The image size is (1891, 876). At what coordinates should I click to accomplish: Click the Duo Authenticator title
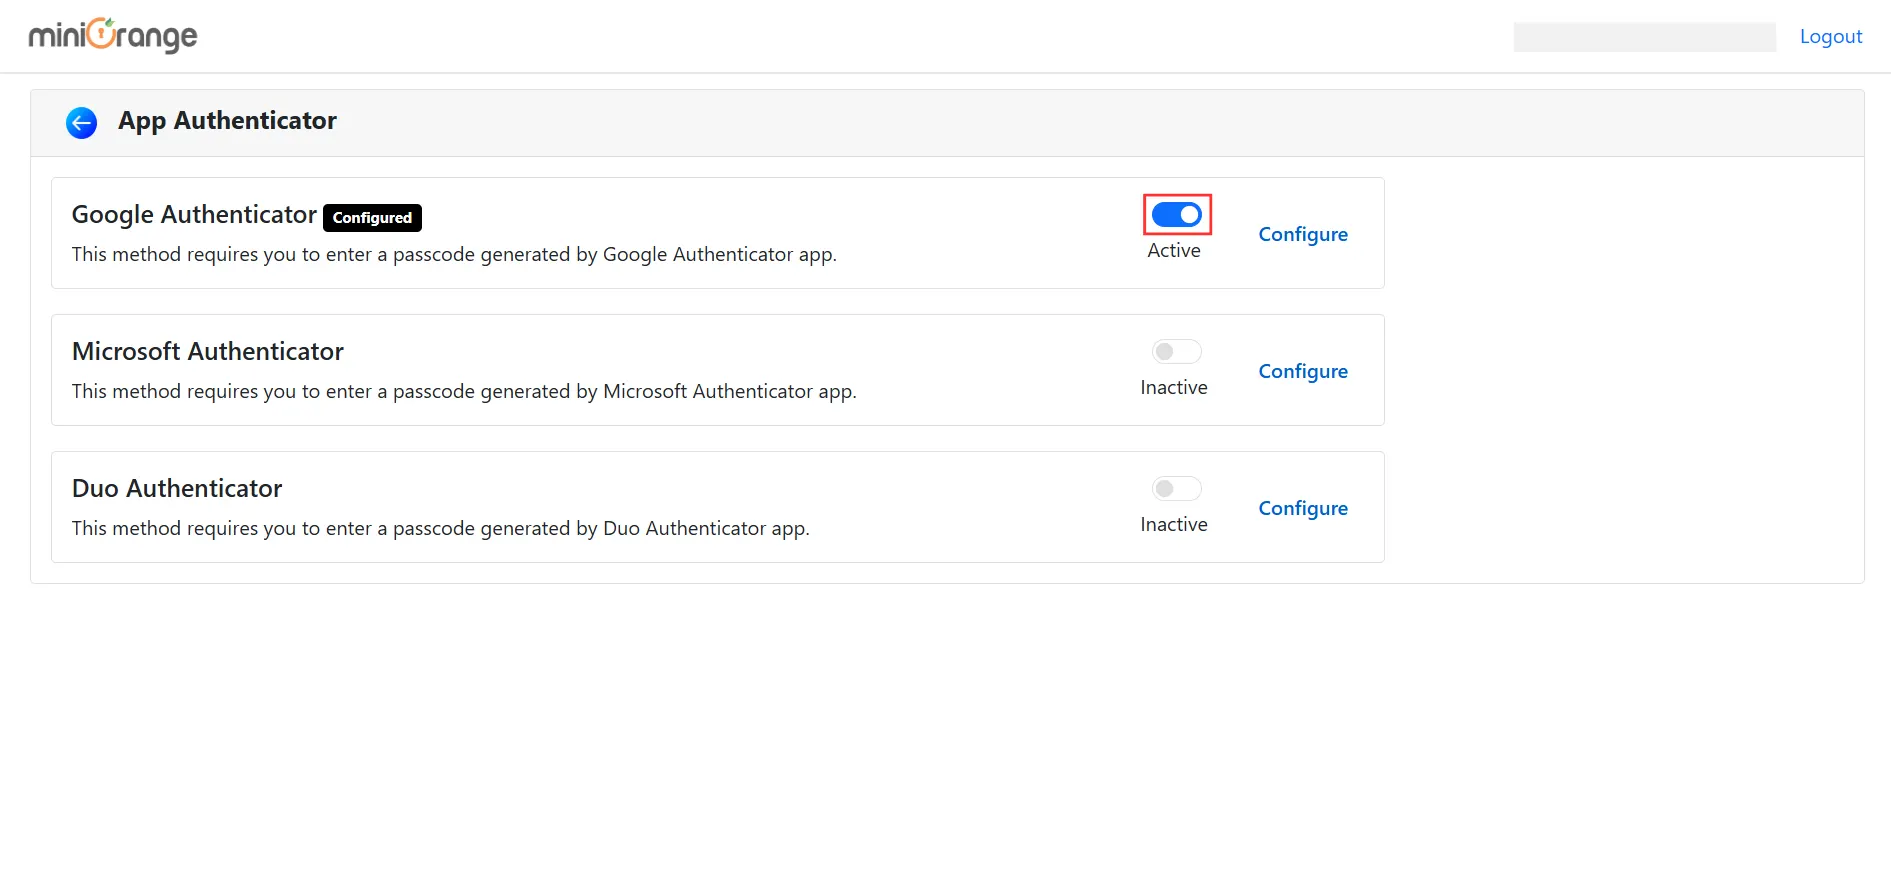177,488
